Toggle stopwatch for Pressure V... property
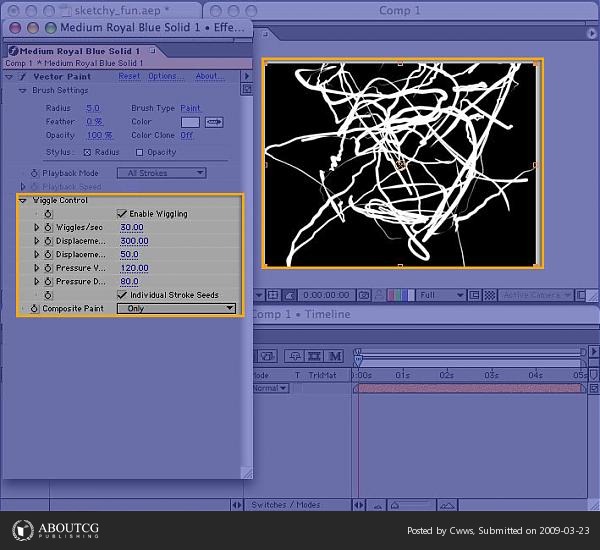Viewport: 600px width, 550px height. click(48, 268)
